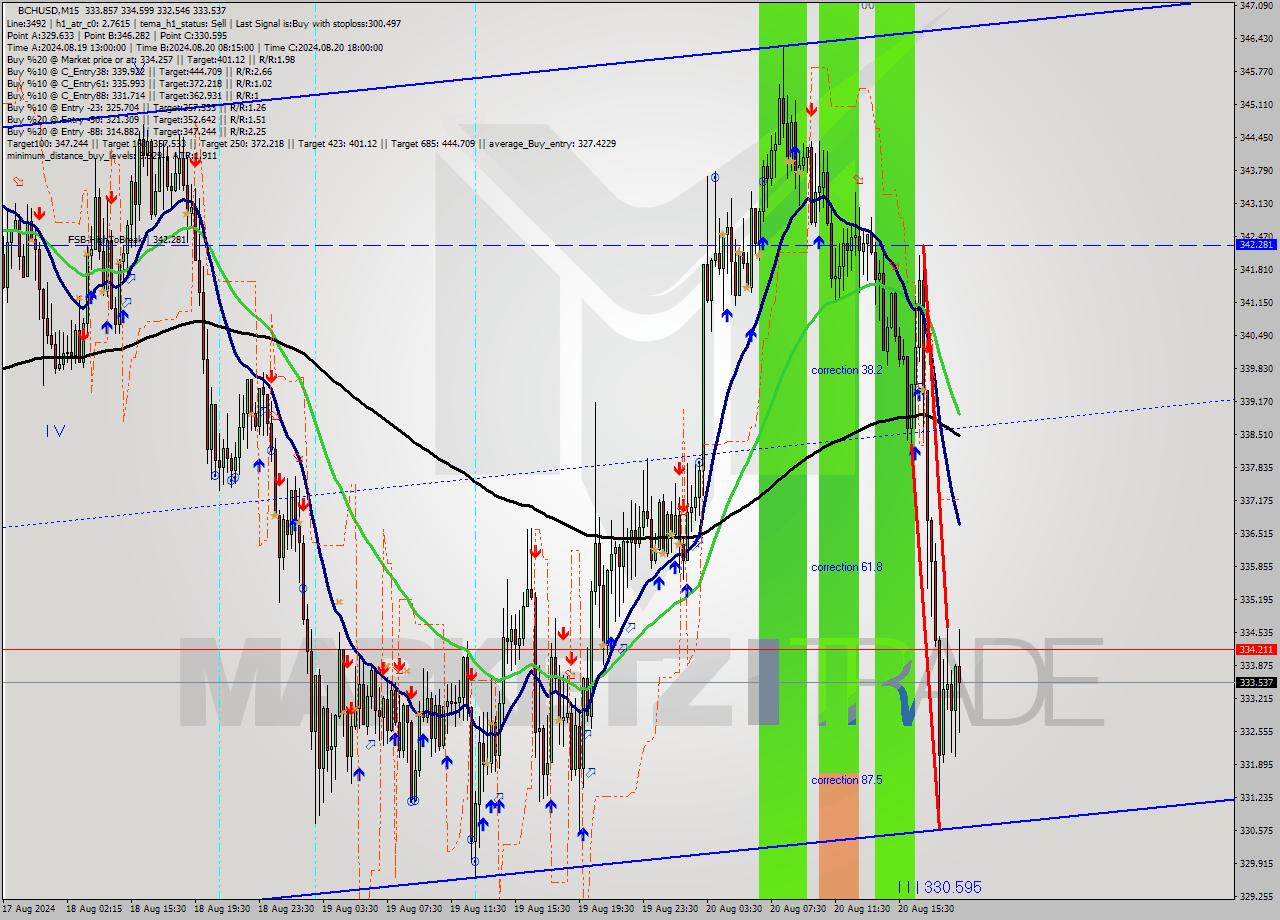
Task: Click the 'Buy %10 @ C_Entry38' line
Action: point(140,71)
